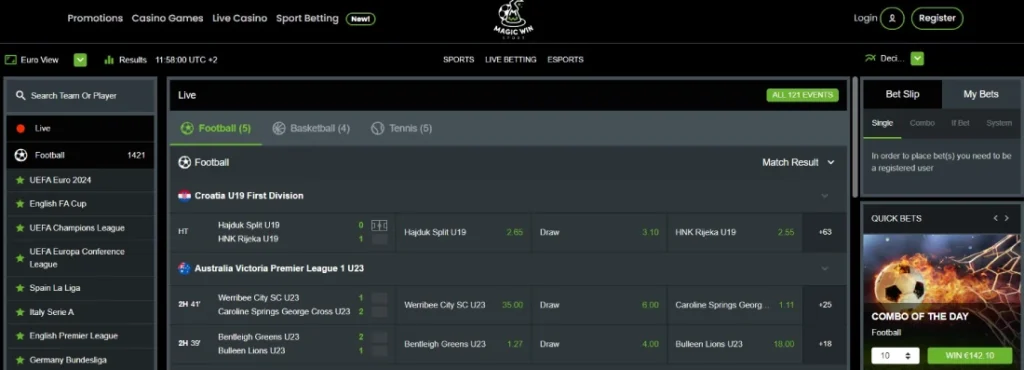Open the Euro View dropdown arrow
Image resolution: width=1024 pixels, height=370 pixels.
[x=80, y=60]
